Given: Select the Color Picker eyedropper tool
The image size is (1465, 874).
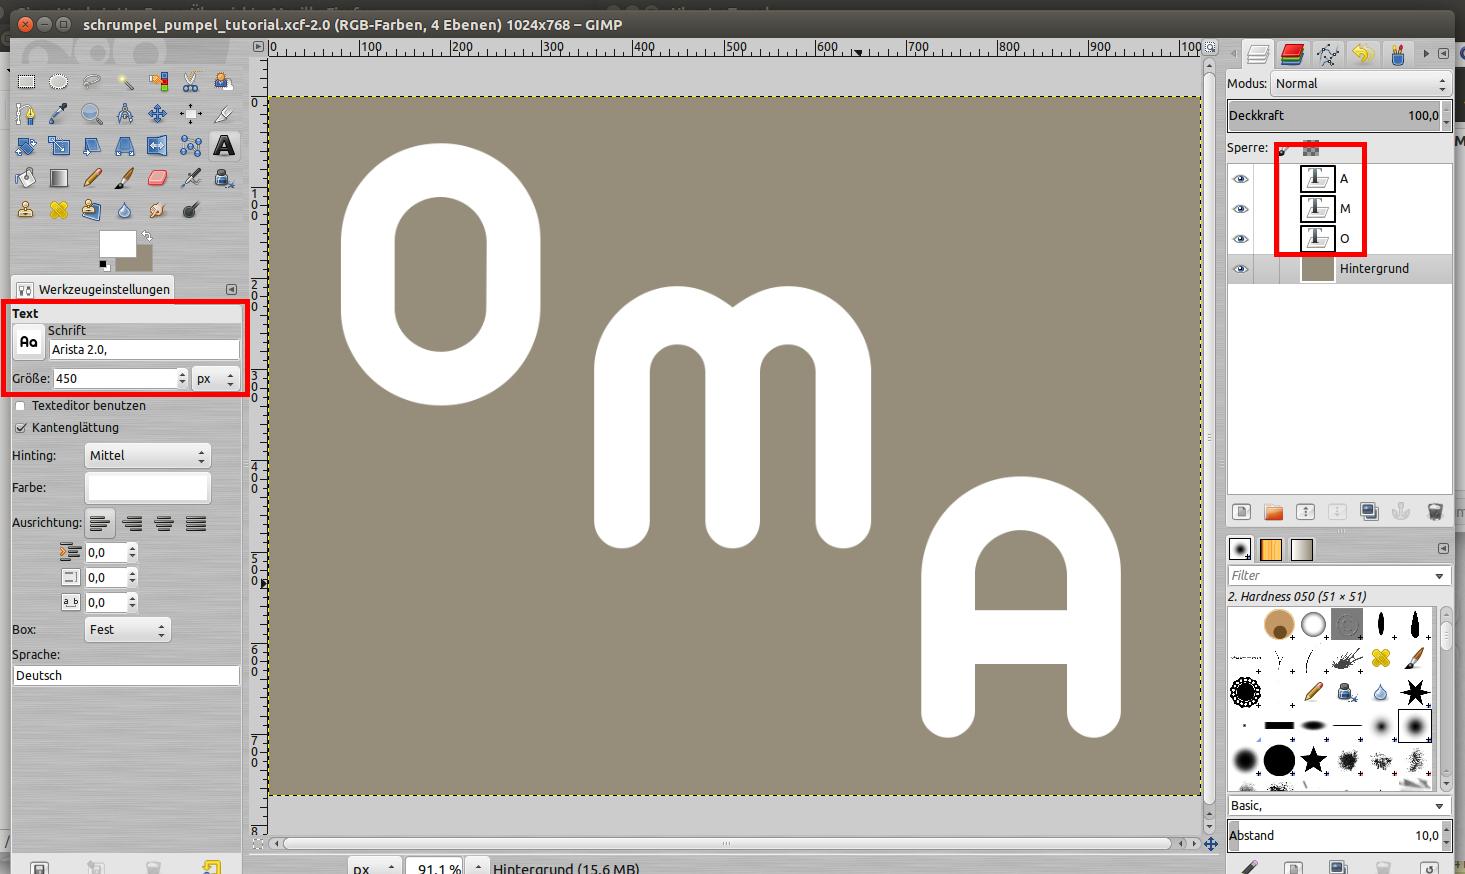Looking at the screenshot, I should click(x=59, y=114).
